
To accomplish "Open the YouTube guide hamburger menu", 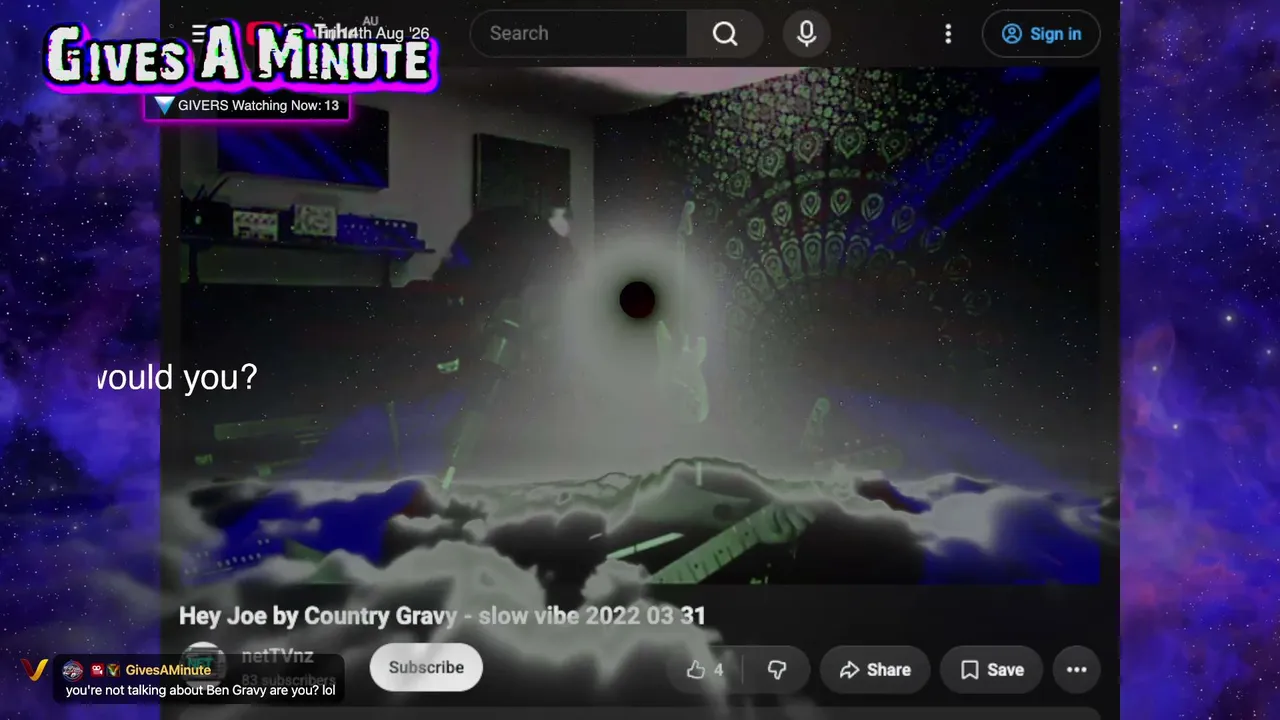I will (201, 35).
